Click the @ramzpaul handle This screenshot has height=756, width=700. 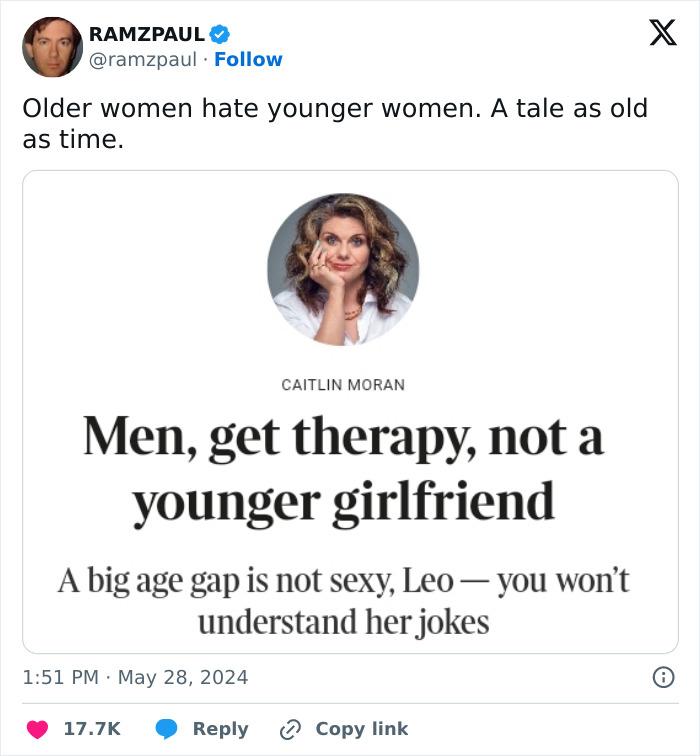(143, 59)
